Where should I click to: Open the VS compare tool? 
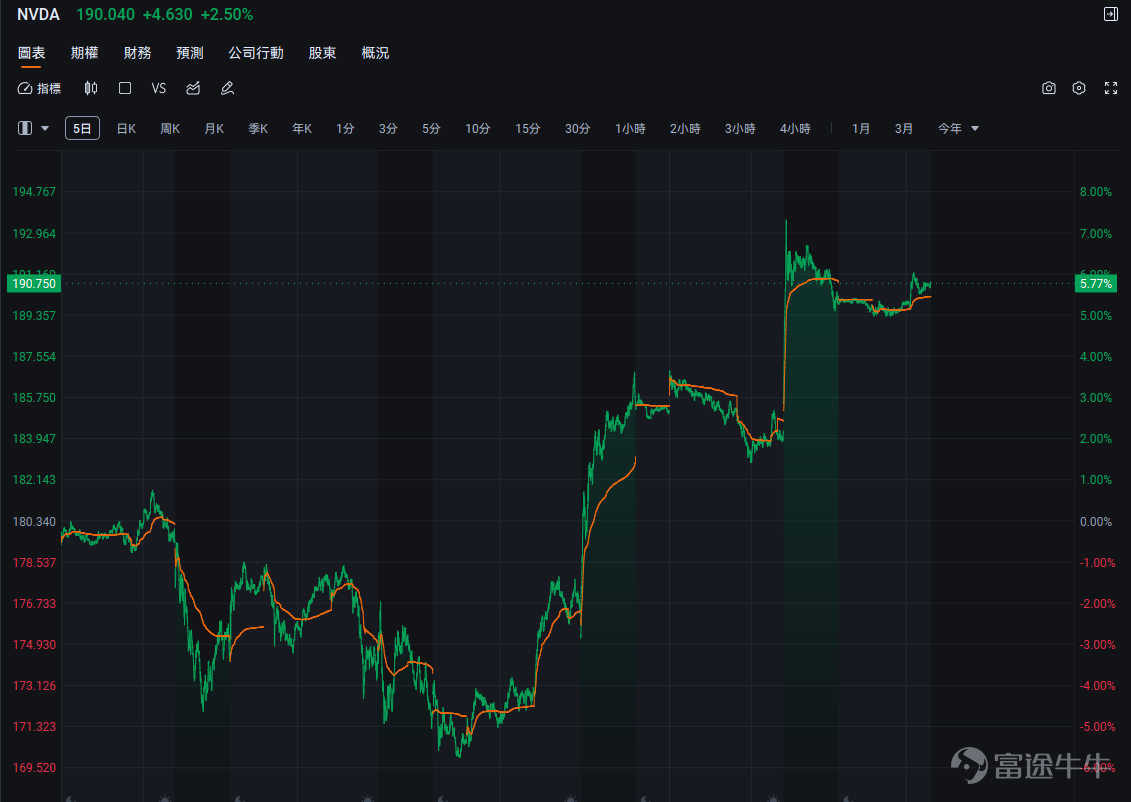pyautogui.click(x=159, y=88)
